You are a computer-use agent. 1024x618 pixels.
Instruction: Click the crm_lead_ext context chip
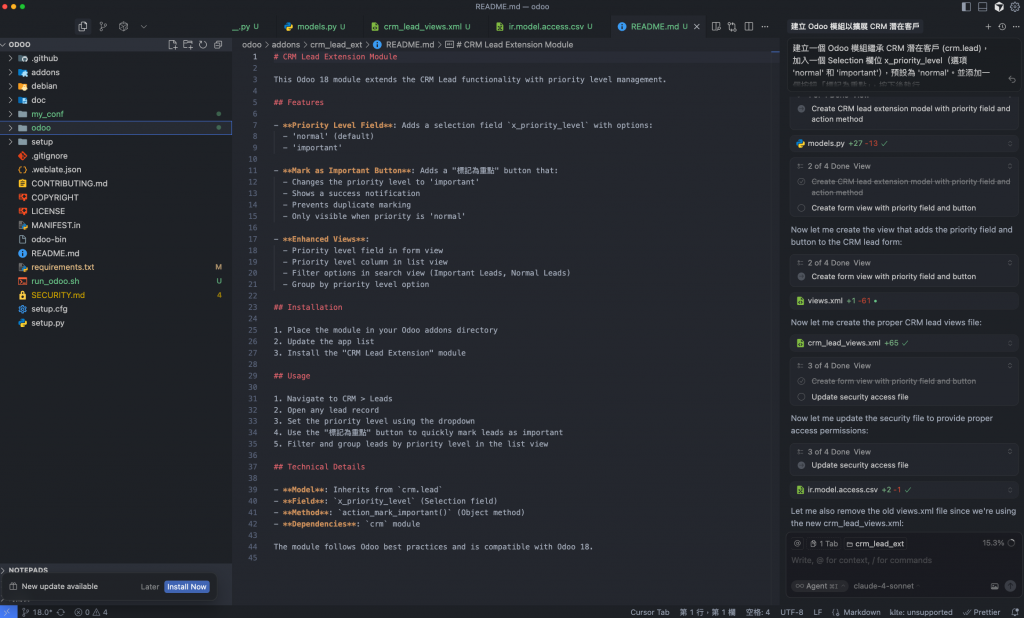[875, 544]
